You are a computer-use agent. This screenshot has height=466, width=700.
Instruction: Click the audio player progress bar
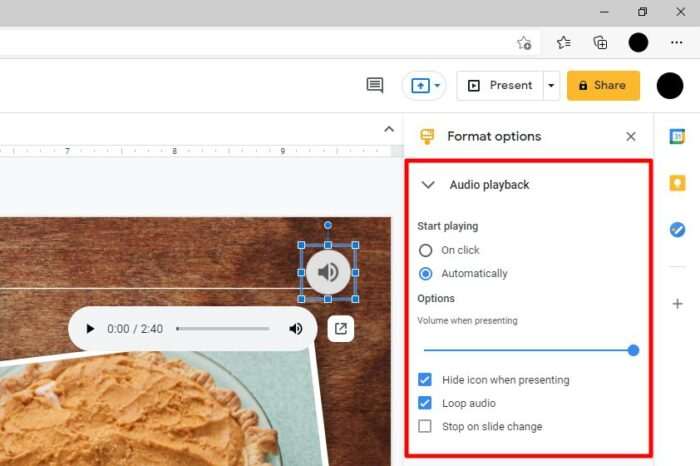(223, 329)
